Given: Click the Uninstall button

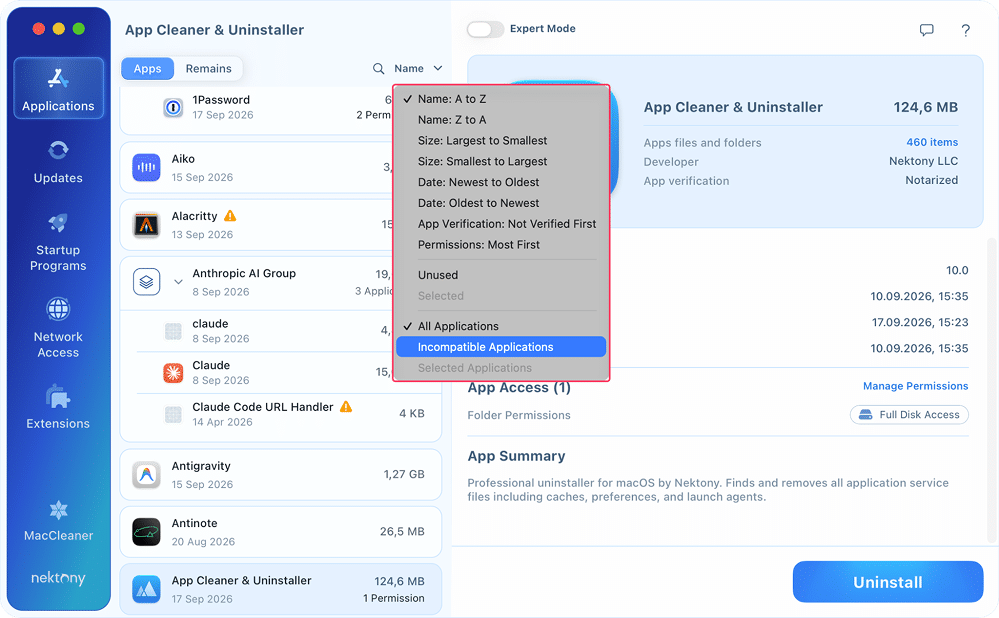Looking at the screenshot, I should pyautogui.click(x=888, y=582).
